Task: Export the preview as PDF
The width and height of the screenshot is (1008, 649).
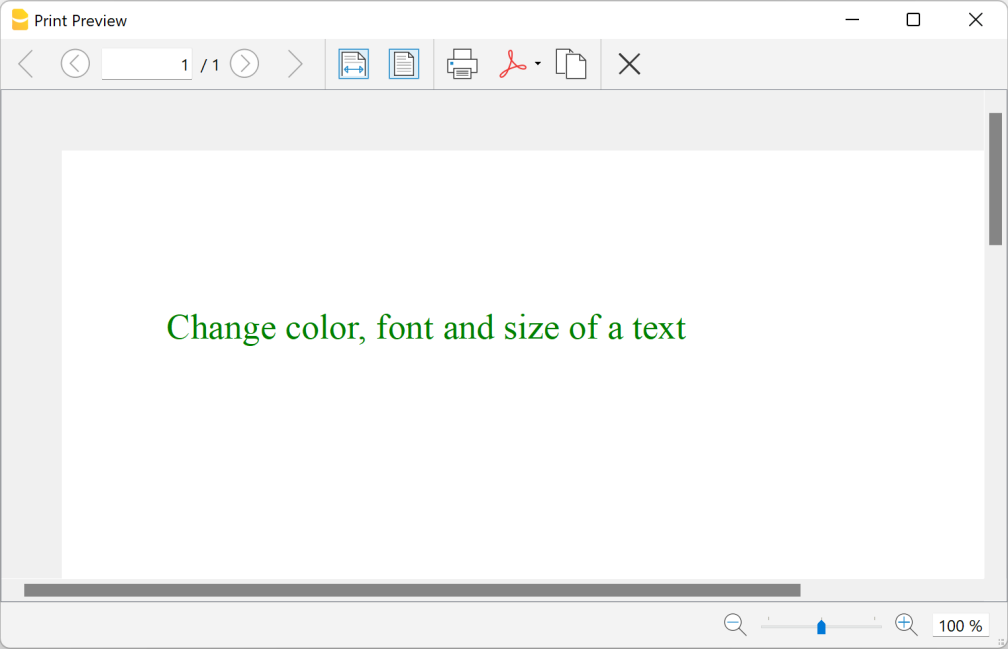Action: 514,63
